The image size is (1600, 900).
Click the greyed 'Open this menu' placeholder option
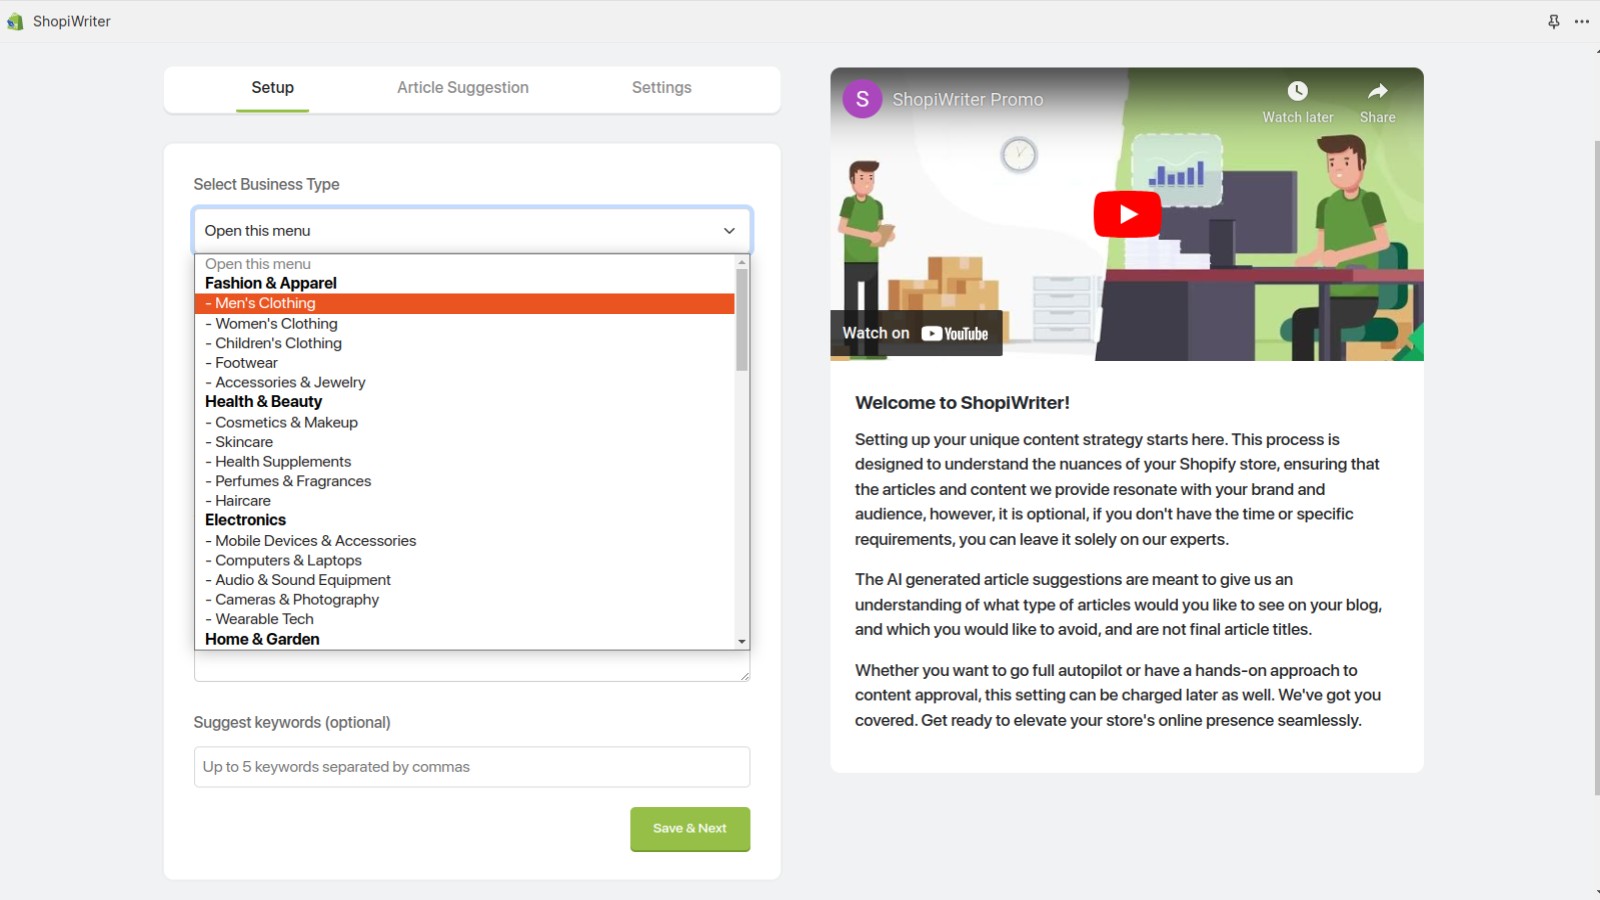tap(465, 265)
